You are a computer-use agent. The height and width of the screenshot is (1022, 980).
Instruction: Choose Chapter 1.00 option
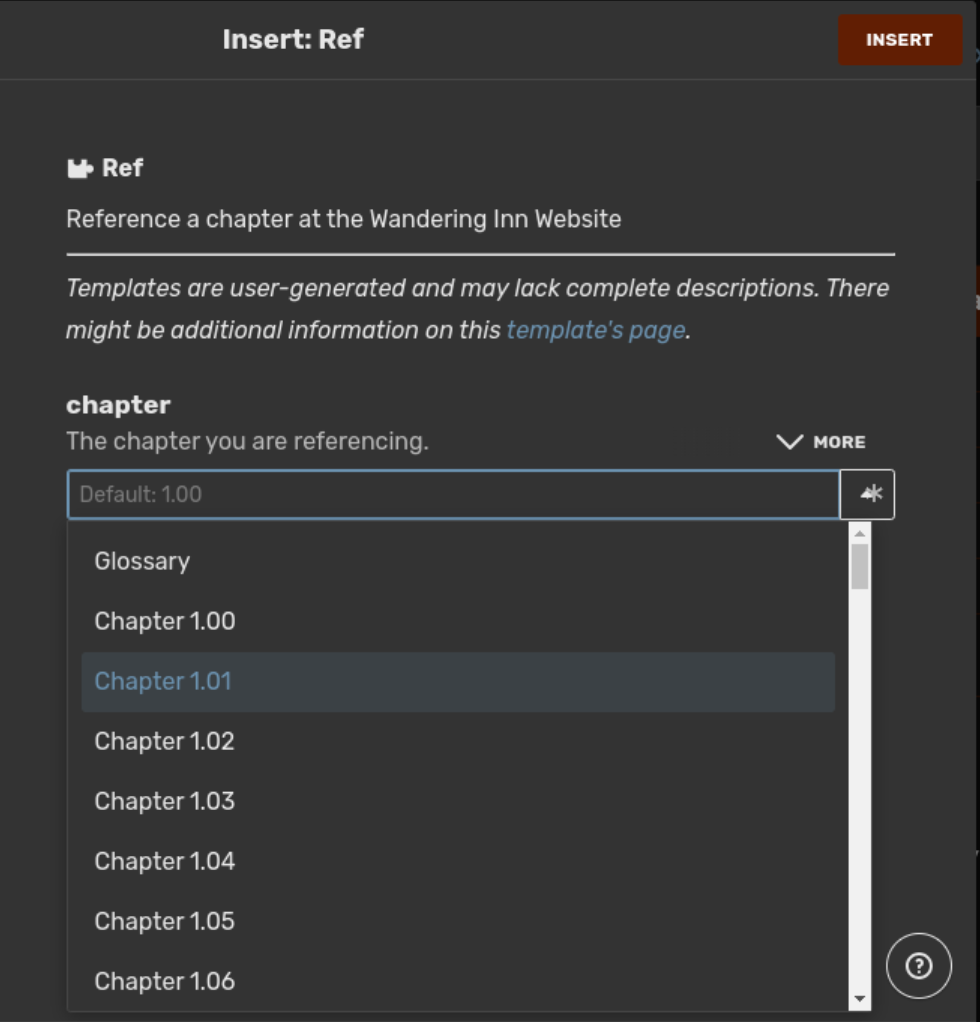pyautogui.click(x=165, y=621)
